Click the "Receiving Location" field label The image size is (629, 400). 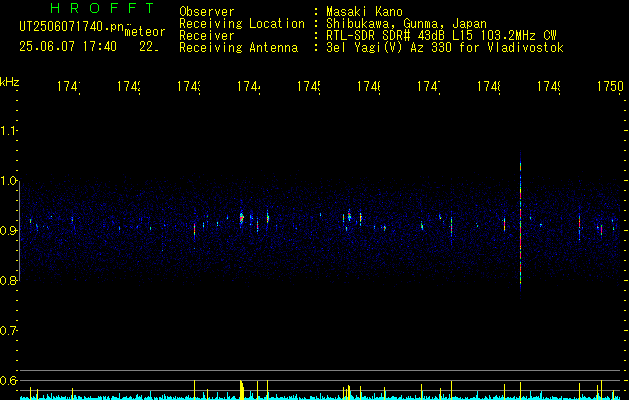pyautogui.click(x=242, y=24)
